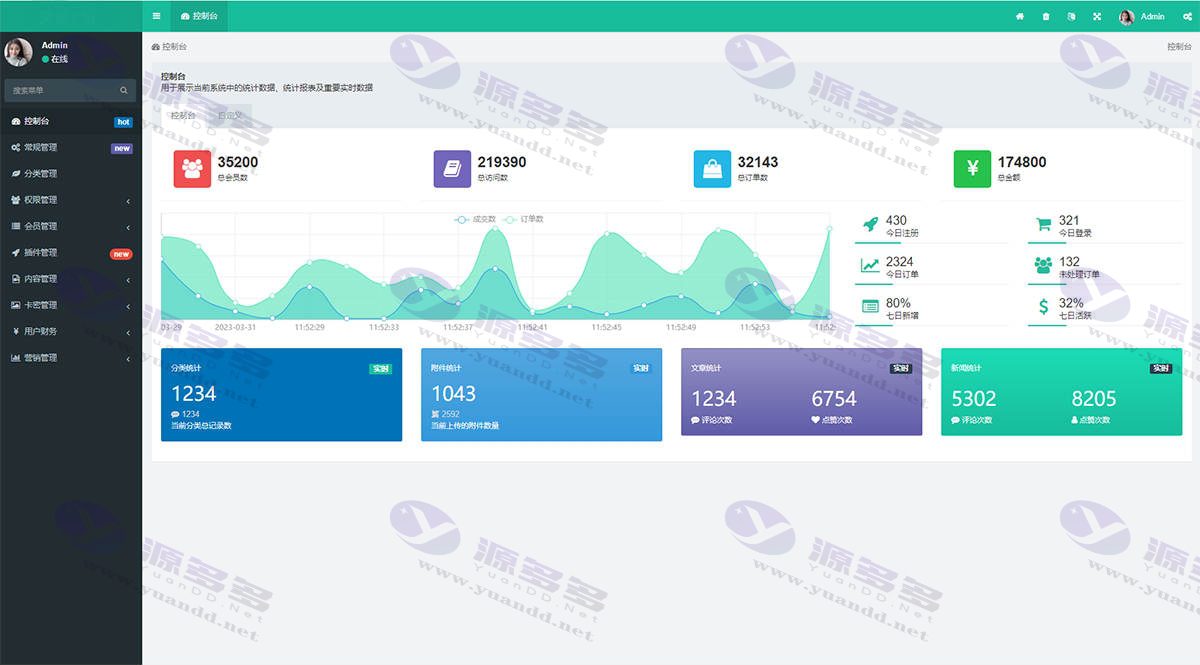This screenshot has width=1200, height=665.
Task: Click the dashboard icon in the breadcrumb
Action: pos(155,47)
